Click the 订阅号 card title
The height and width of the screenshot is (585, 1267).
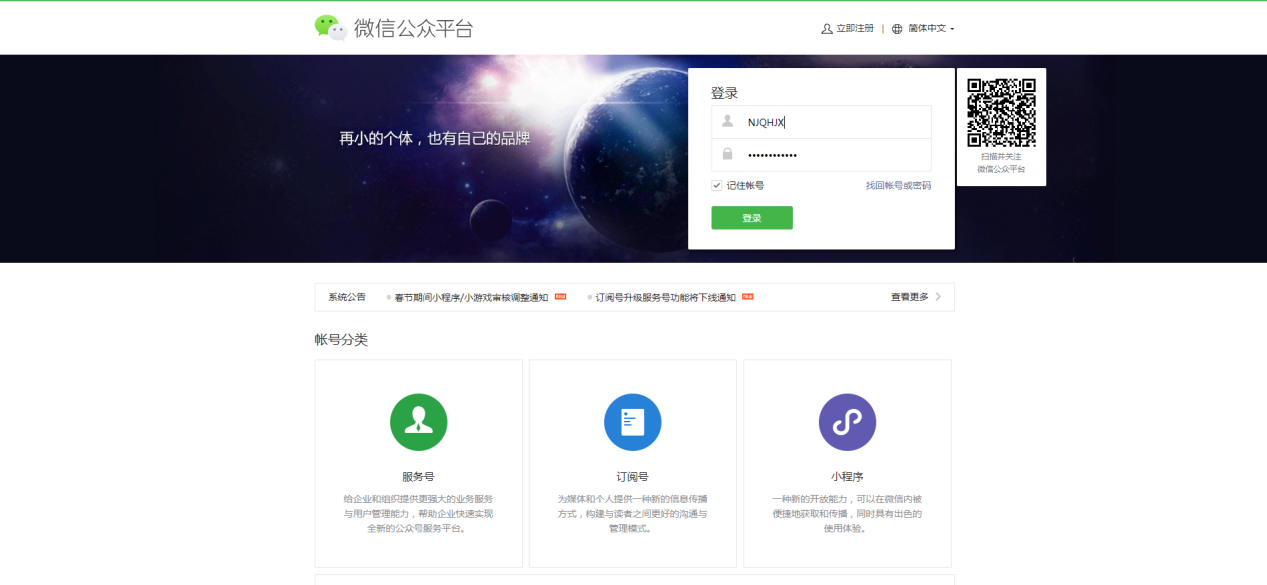point(633,477)
